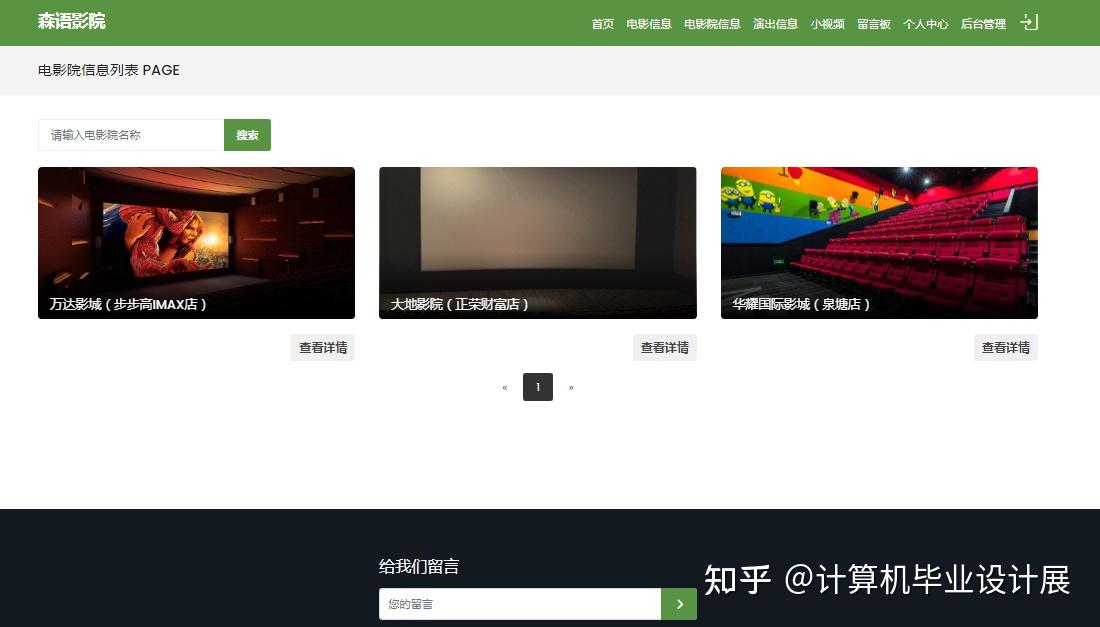1100x627 pixels.
Task: Go to 个人中心 in navbar
Action: (x=926, y=24)
